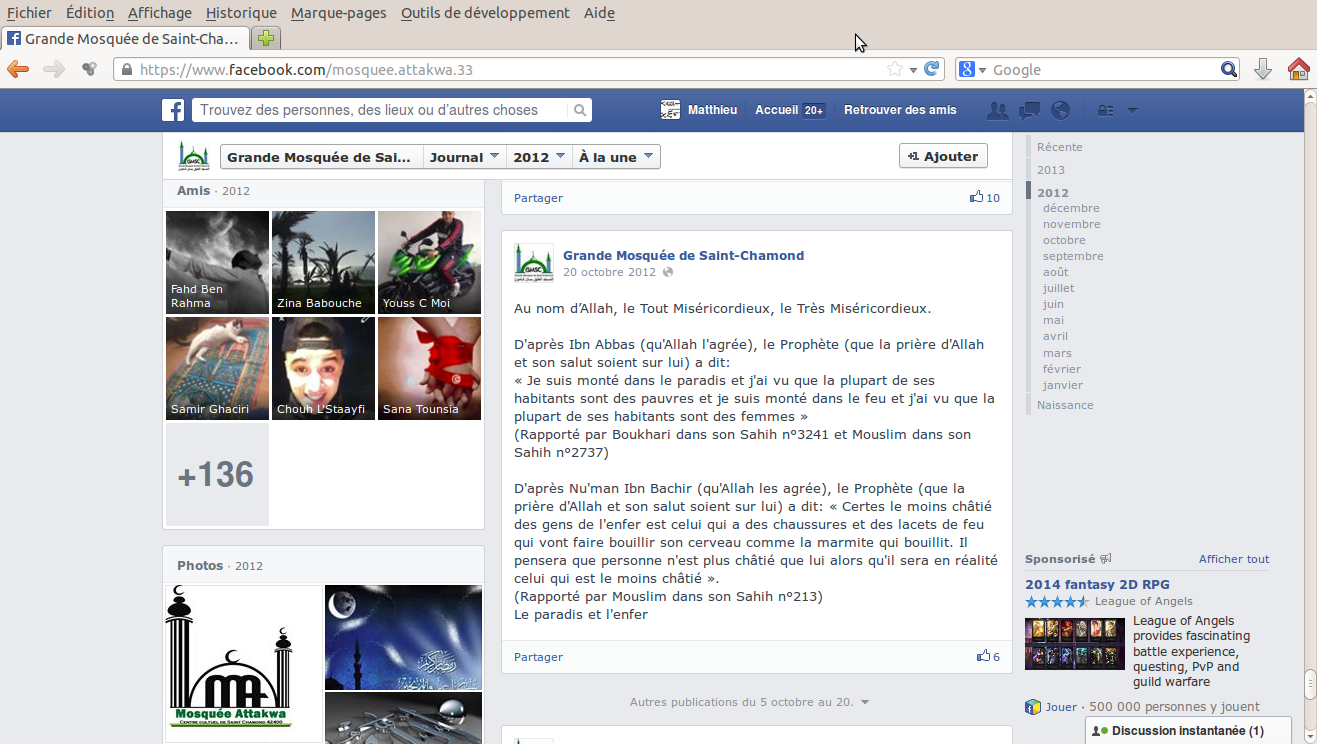
Task: Click League of Angels Jouer icon
Action: coord(1033,707)
